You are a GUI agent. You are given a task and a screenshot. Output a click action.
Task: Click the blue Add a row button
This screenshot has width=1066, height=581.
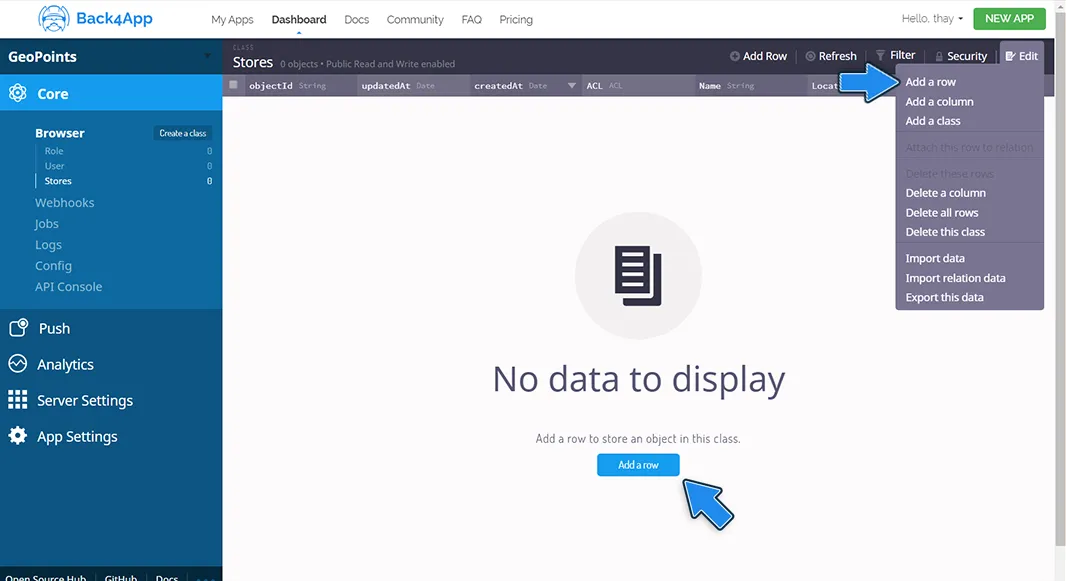[x=638, y=465]
